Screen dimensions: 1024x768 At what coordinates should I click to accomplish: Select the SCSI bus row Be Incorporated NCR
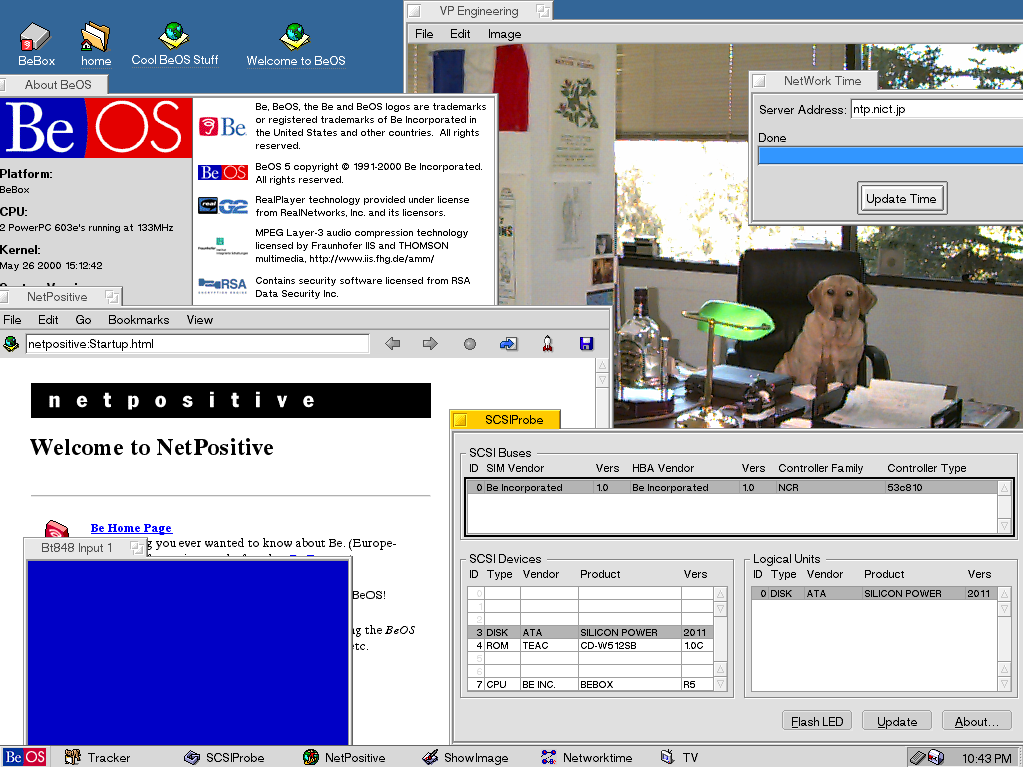tap(731, 488)
